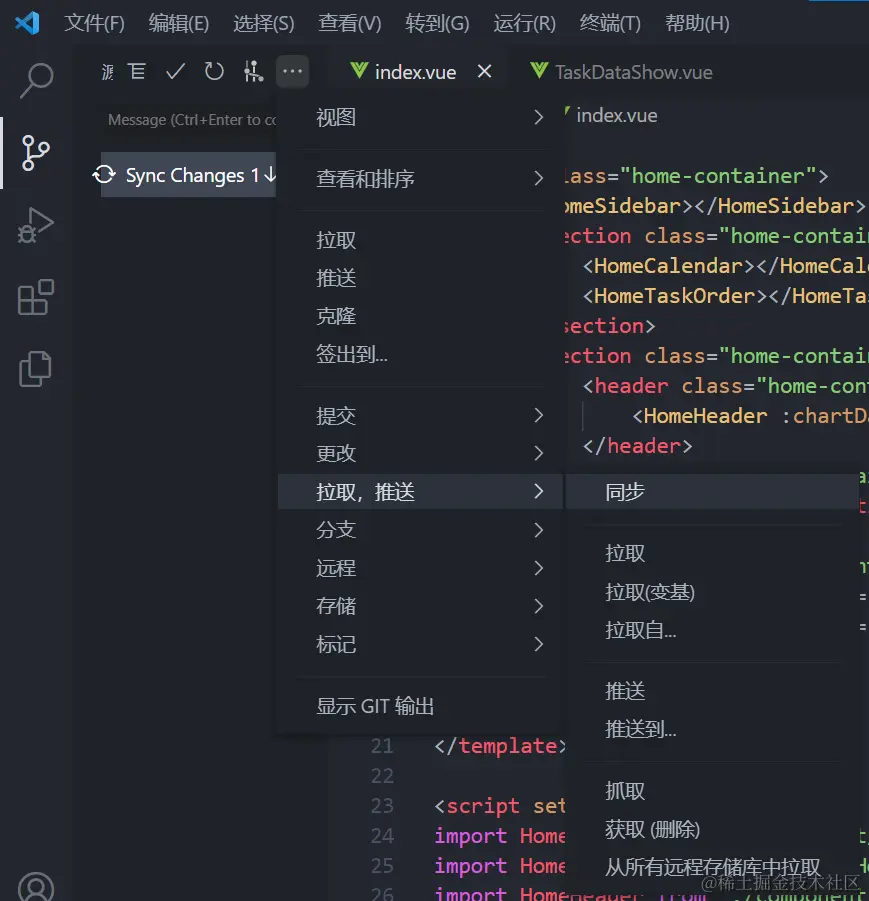The width and height of the screenshot is (869, 901).
Task: Toggle view as tree/list icon
Action: pyautogui.click(x=137, y=72)
